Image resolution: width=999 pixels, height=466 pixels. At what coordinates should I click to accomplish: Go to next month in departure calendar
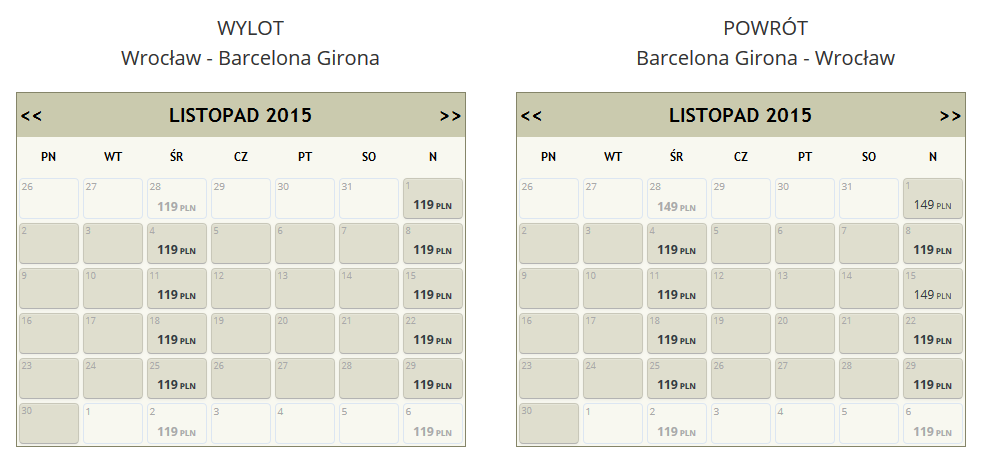coord(450,116)
